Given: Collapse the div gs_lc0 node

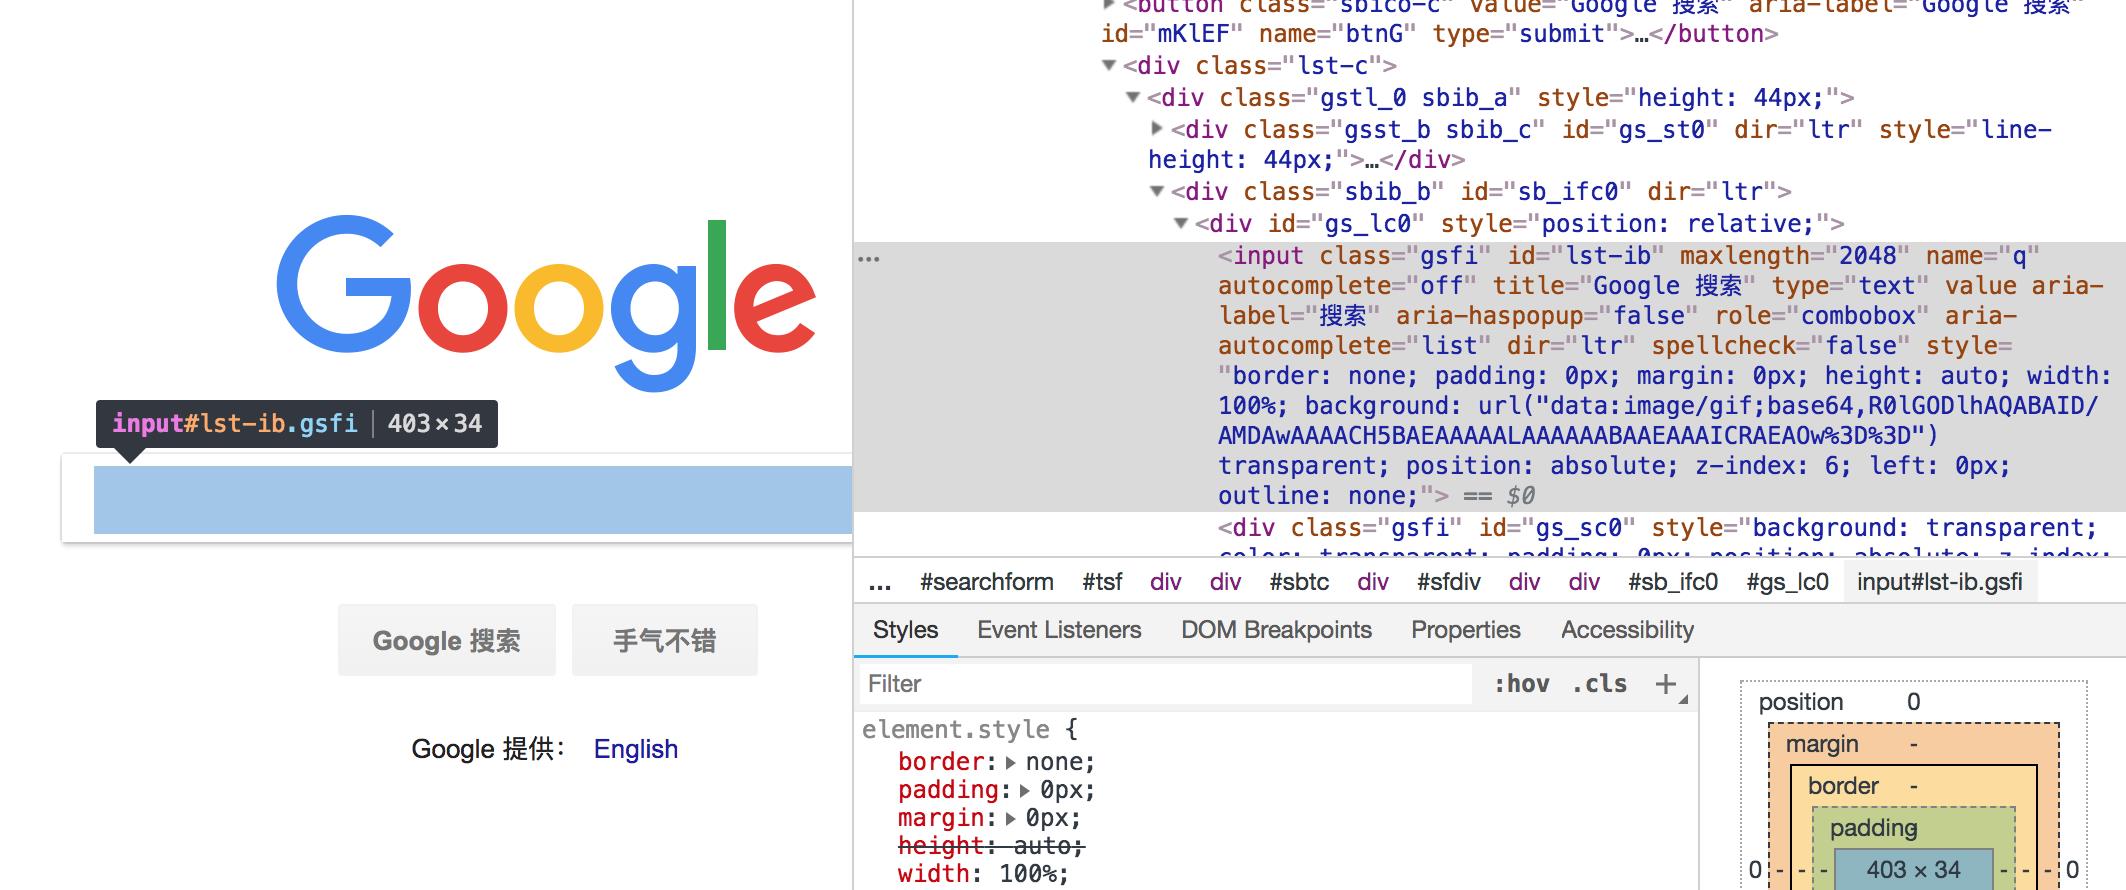Looking at the screenshot, I should pos(1181,223).
